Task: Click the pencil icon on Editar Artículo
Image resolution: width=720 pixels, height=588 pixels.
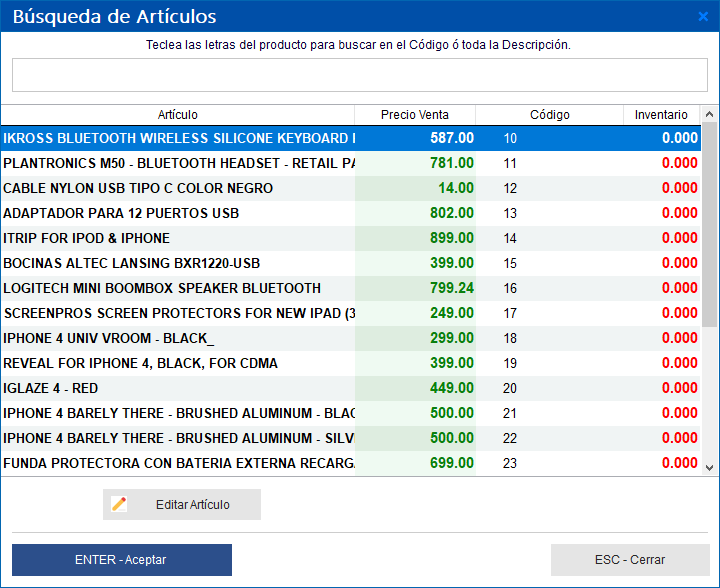Action: click(x=119, y=504)
